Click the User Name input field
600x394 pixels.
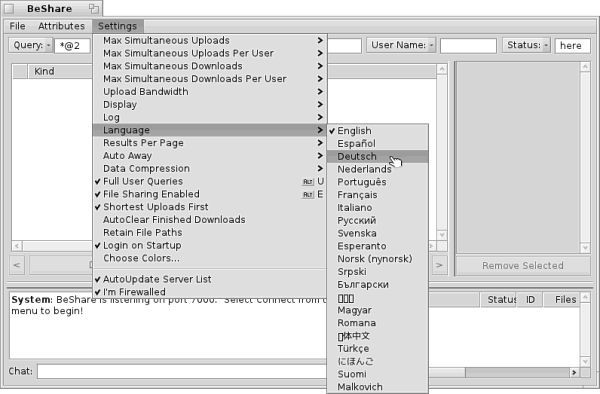click(x=468, y=46)
